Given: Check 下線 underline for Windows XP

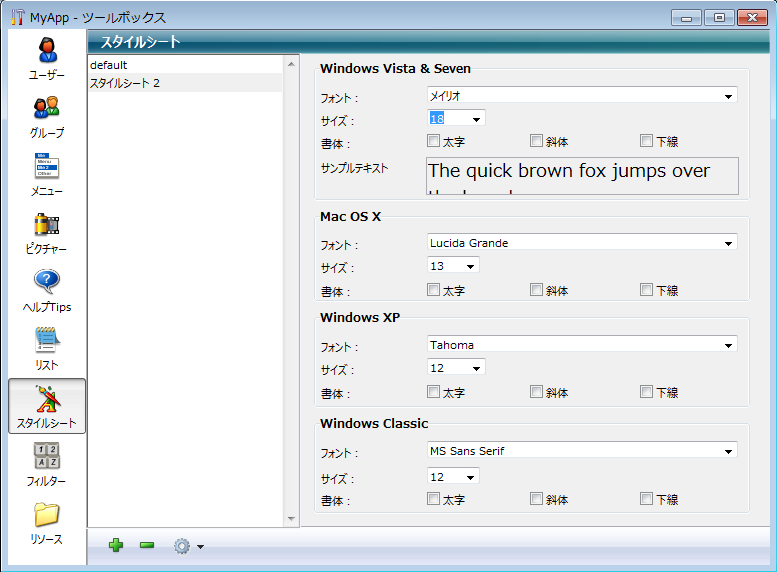Looking at the screenshot, I should 647,392.
